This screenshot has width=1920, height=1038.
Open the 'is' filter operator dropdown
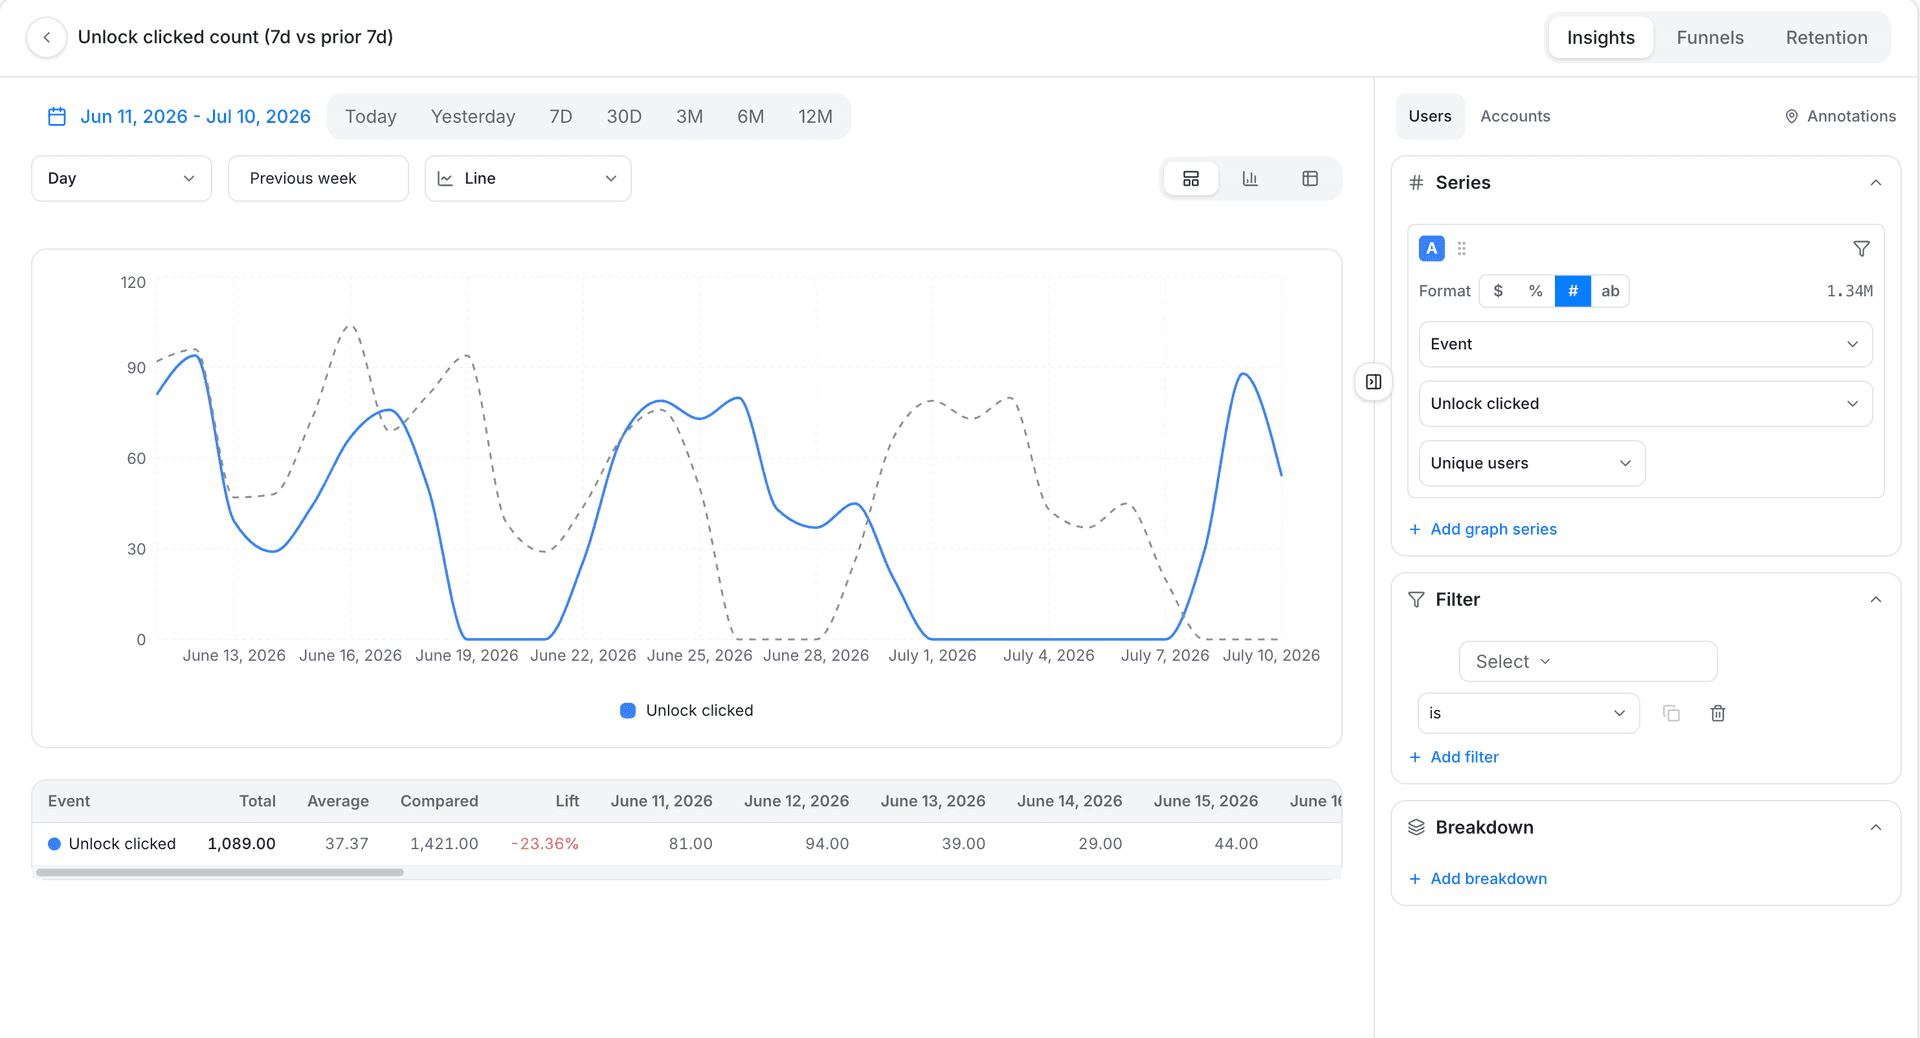tap(1529, 714)
